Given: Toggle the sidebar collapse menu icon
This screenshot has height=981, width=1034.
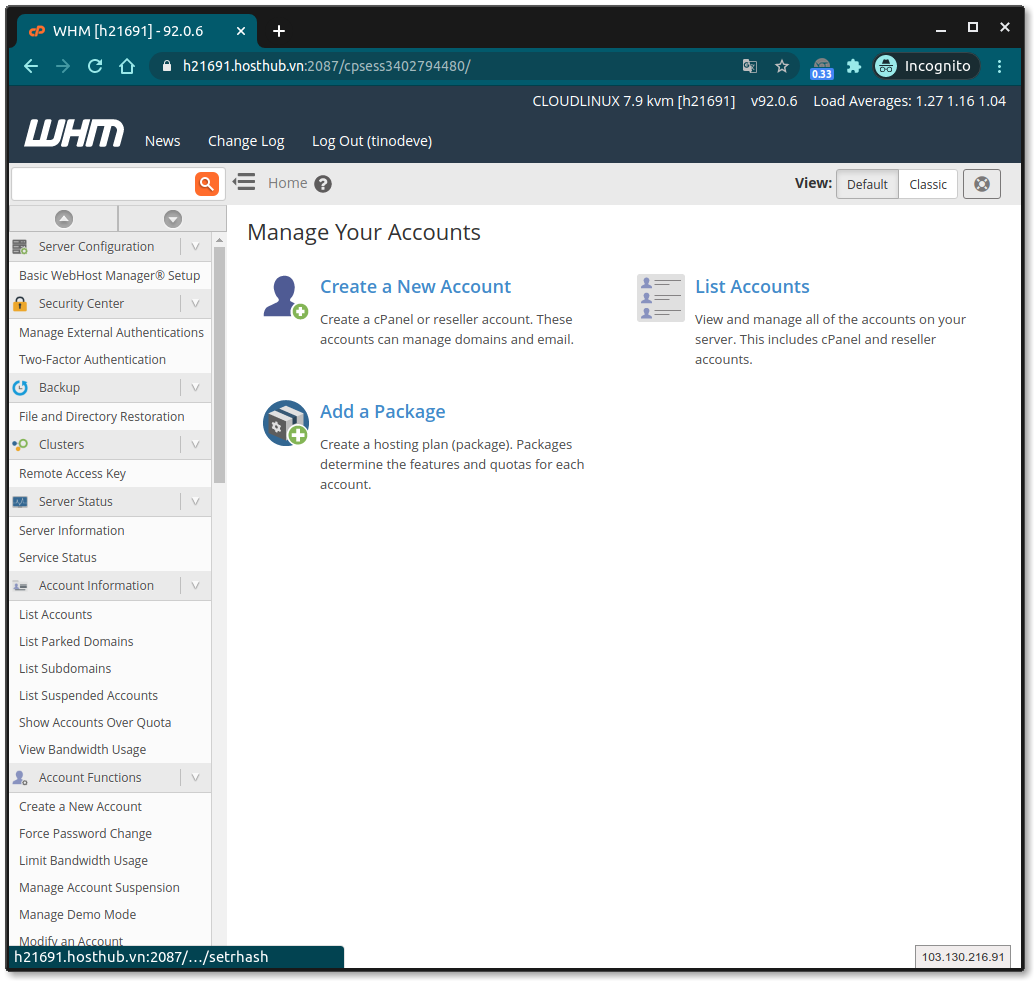Looking at the screenshot, I should tap(244, 182).
